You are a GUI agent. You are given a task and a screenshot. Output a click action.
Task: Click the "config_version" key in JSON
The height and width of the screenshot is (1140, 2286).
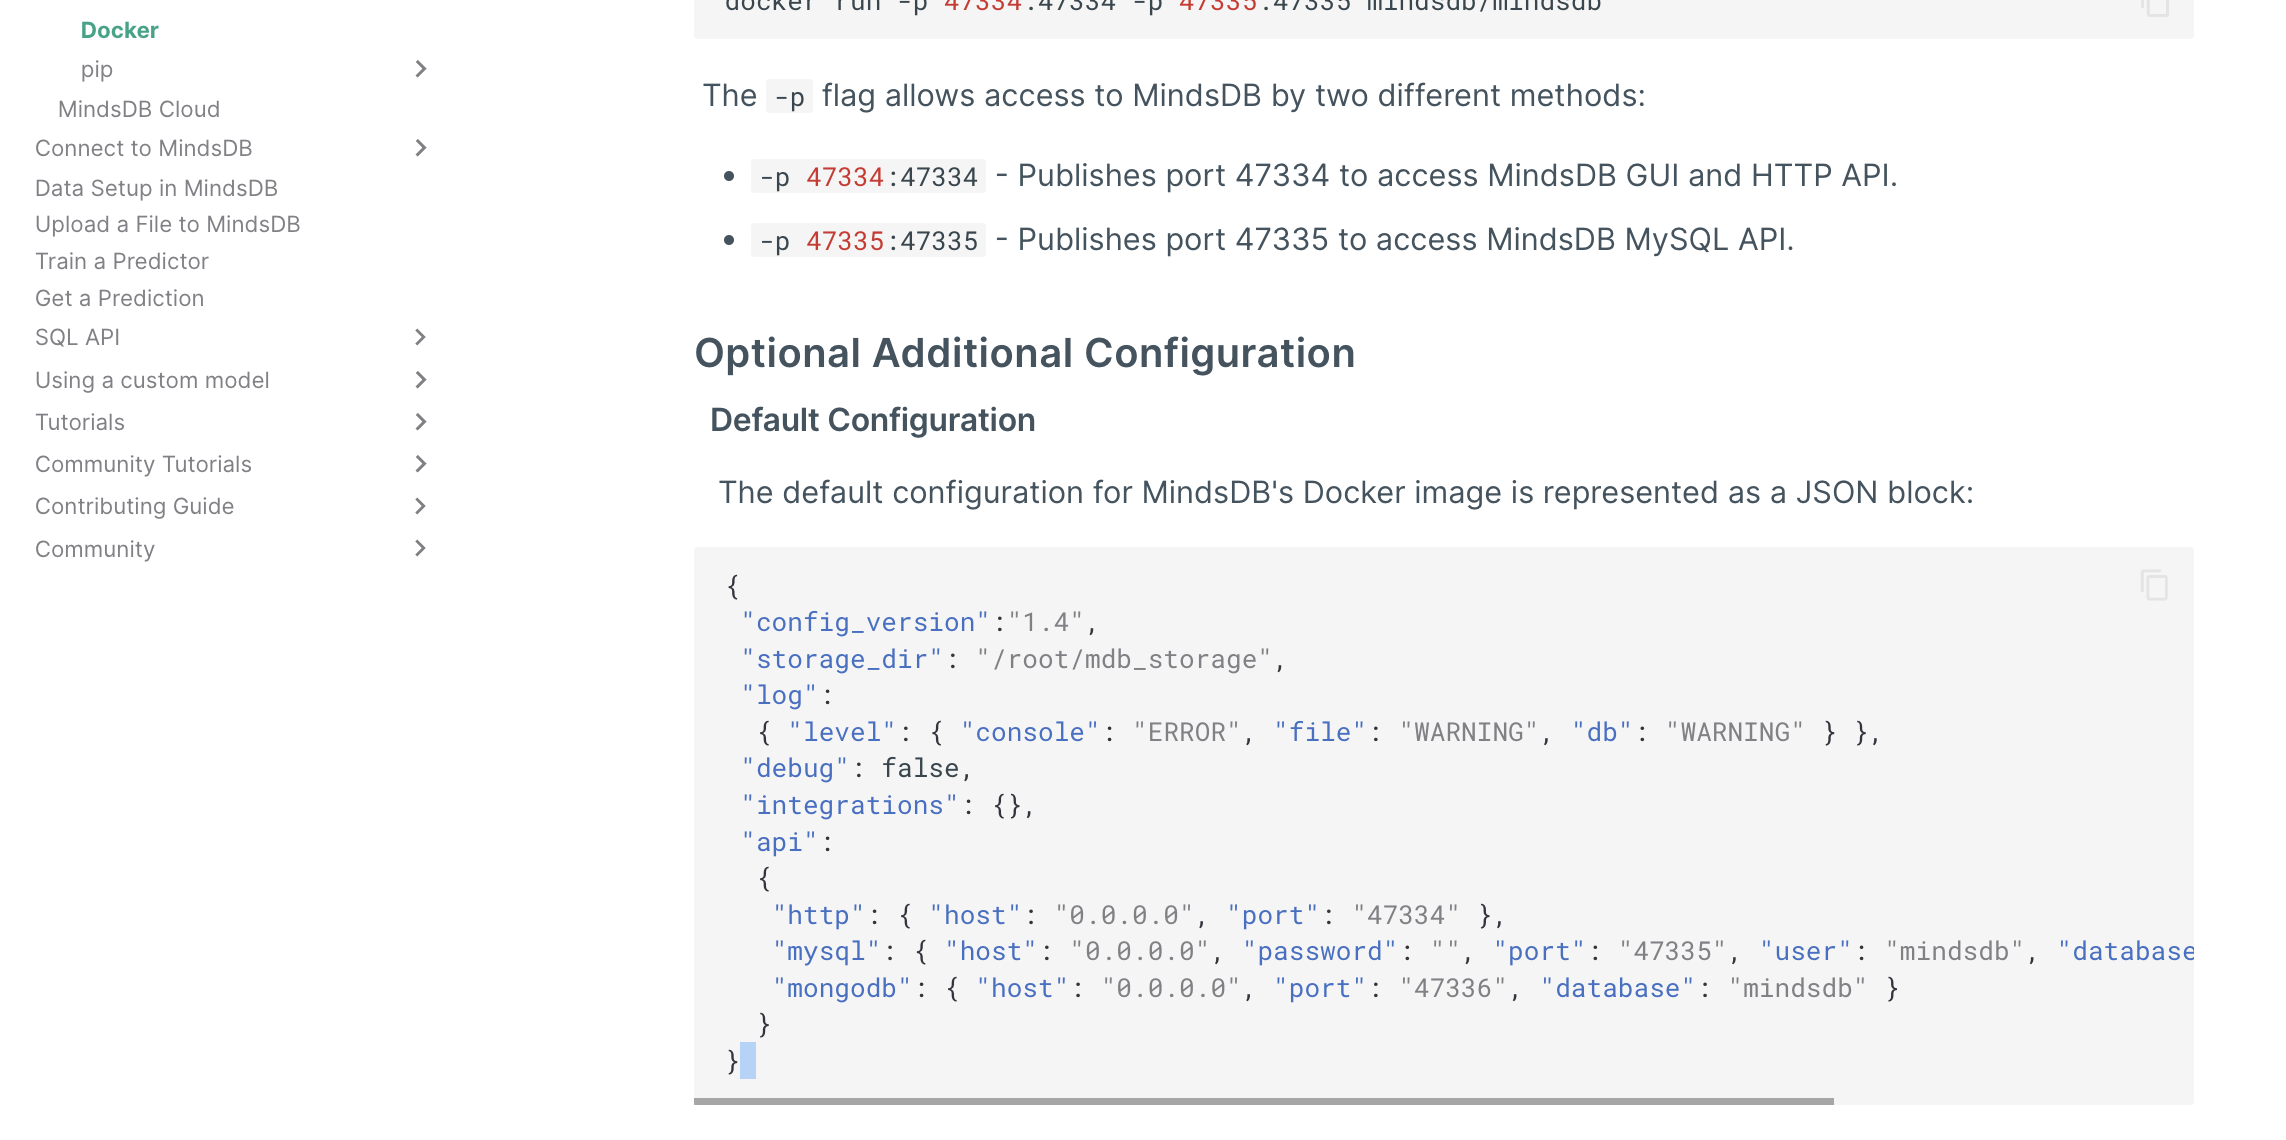coord(865,622)
